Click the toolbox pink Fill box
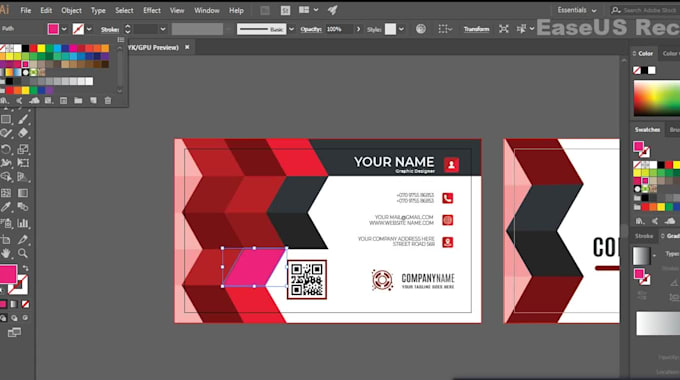 coord(8,274)
